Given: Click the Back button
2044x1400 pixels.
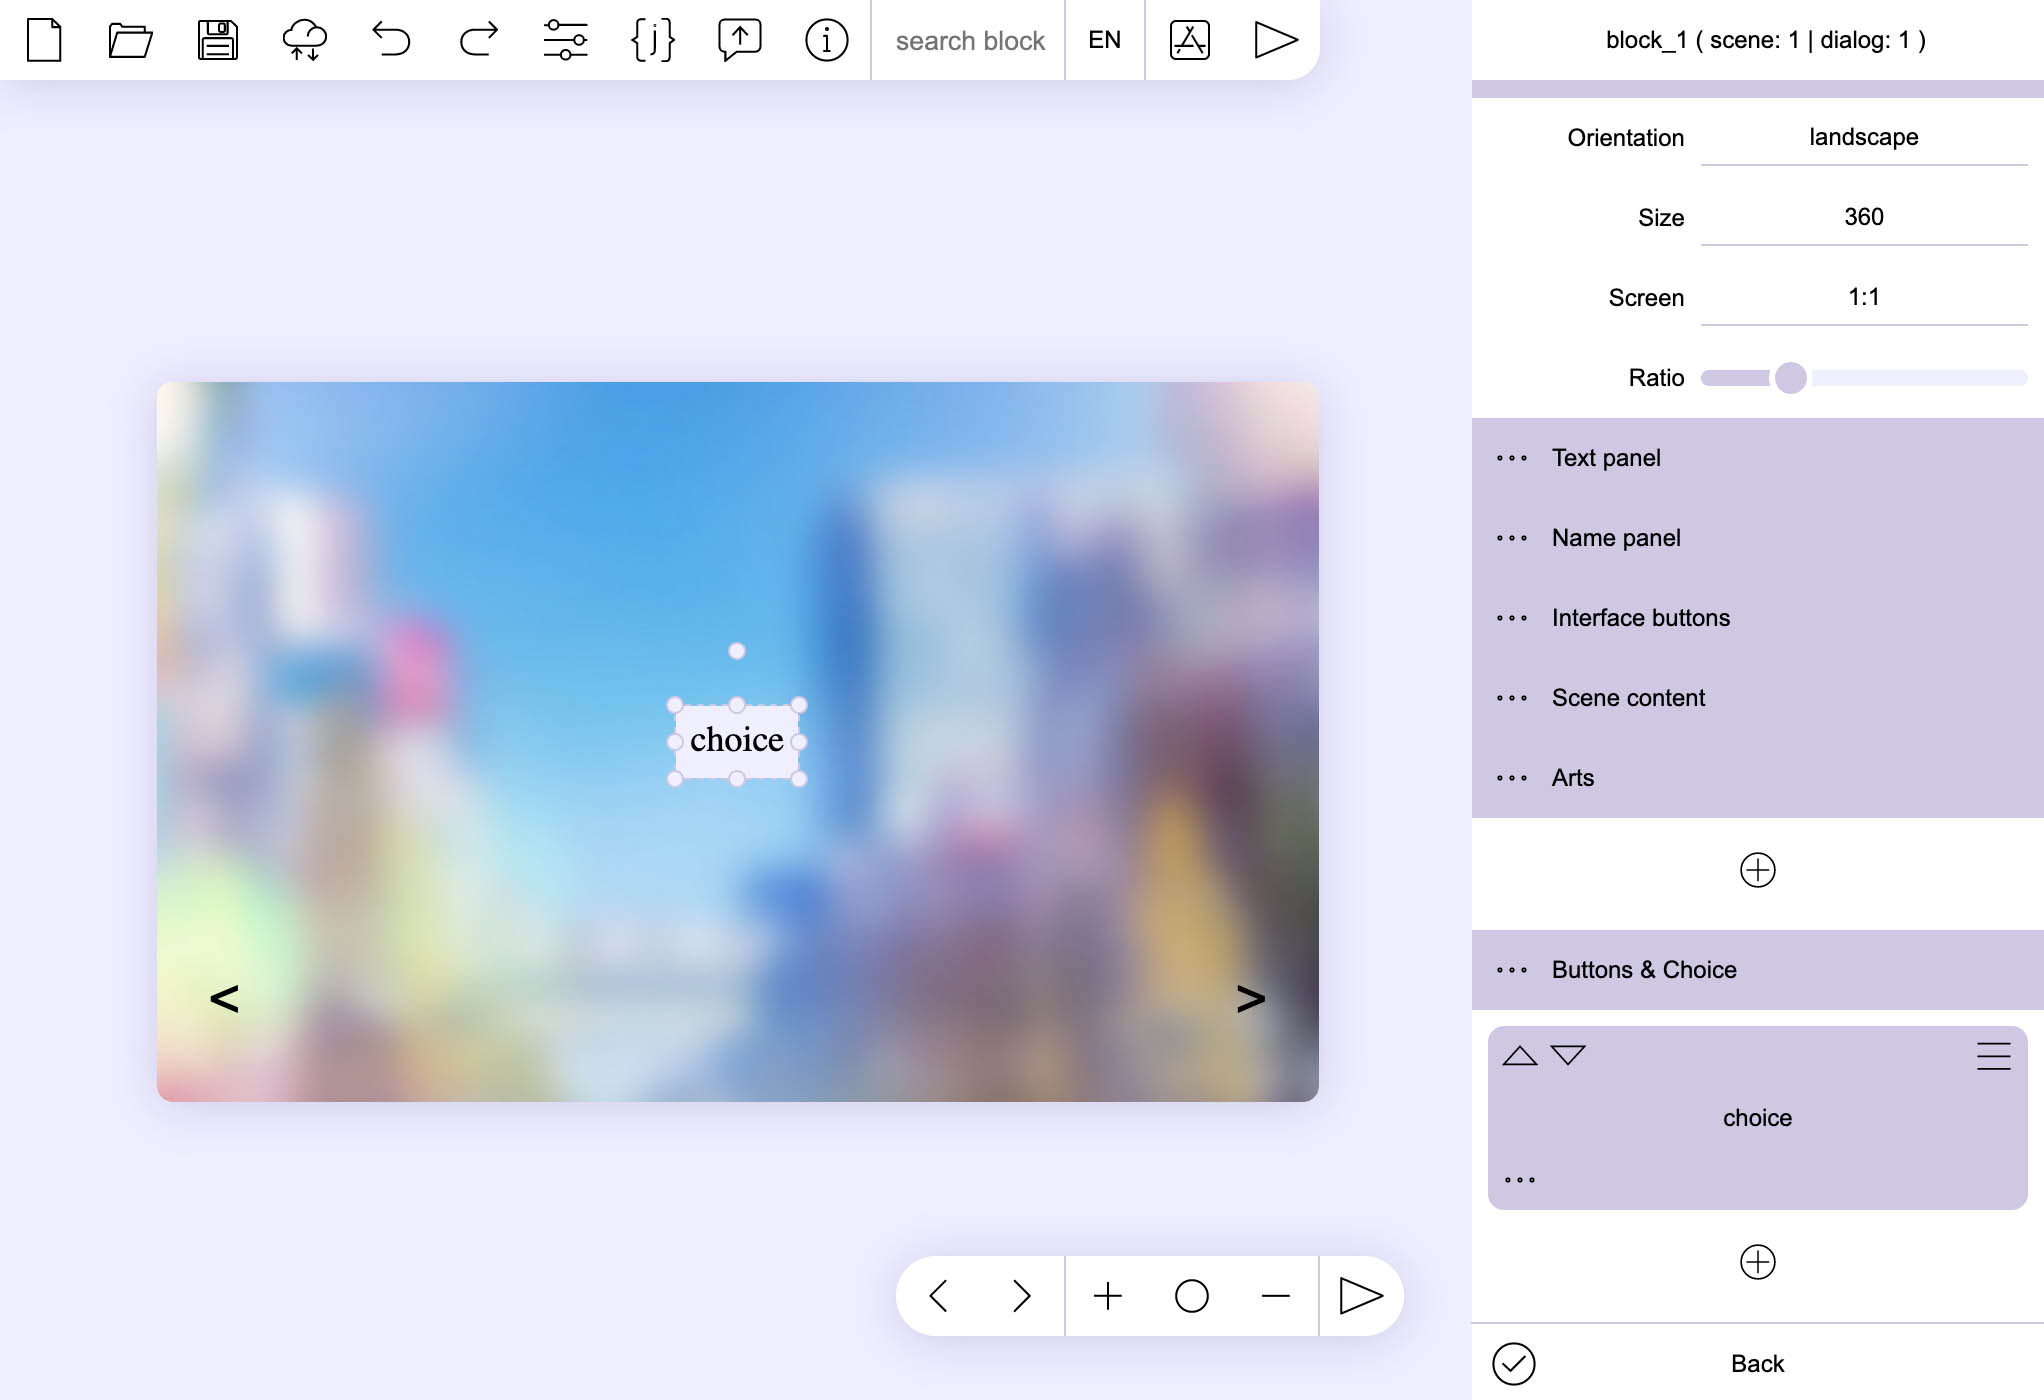Looking at the screenshot, I should [x=1757, y=1364].
